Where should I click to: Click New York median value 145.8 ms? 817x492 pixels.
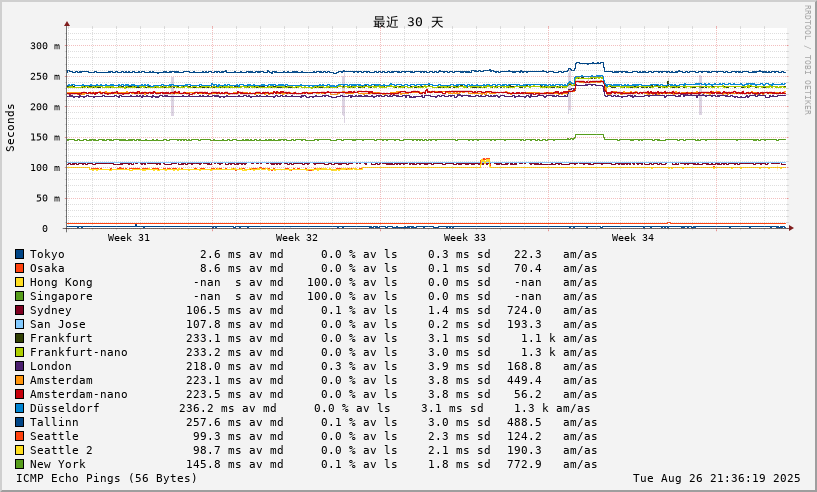pos(214,464)
